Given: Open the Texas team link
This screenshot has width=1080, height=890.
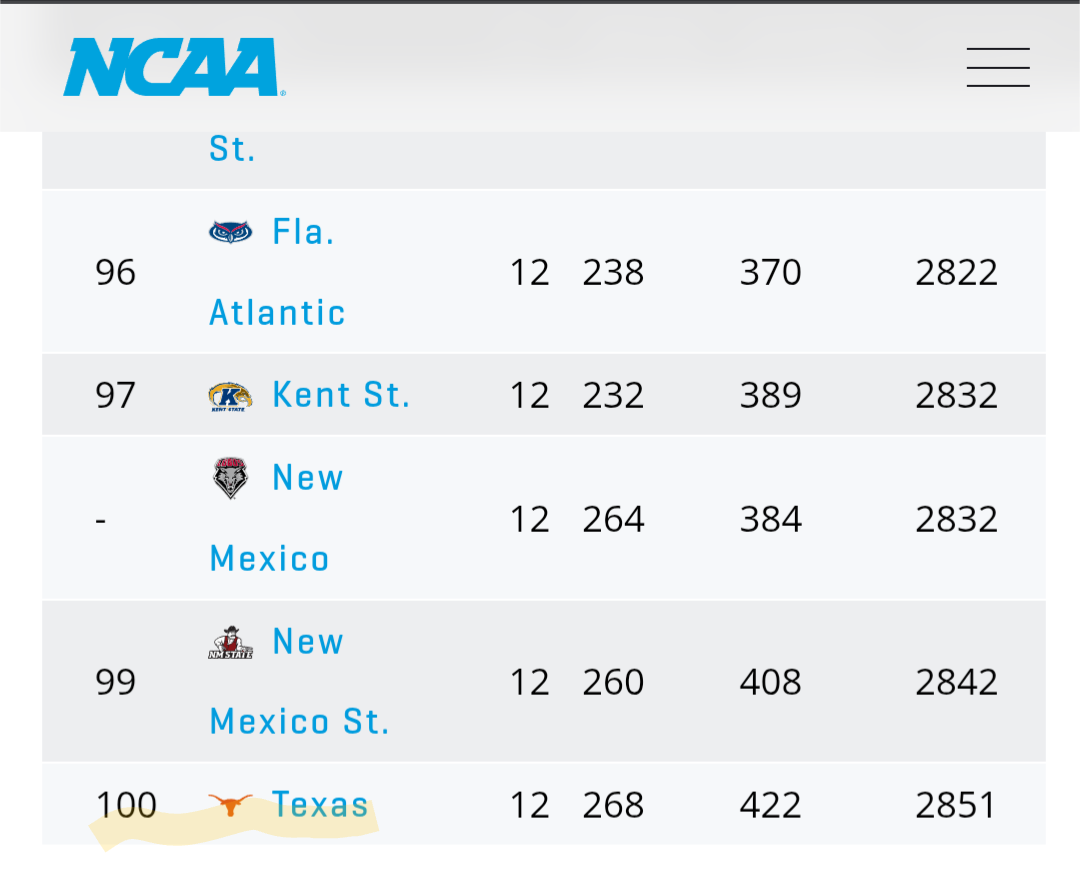Looking at the screenshot, I should pos(320,805).
